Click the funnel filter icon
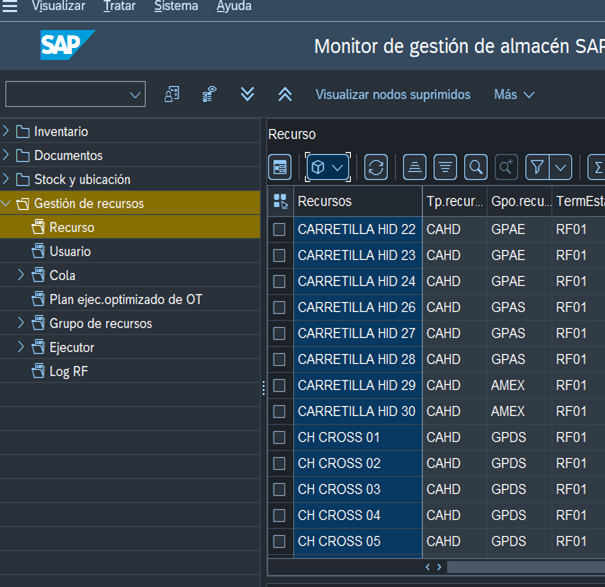 click(x=537, y=167)
